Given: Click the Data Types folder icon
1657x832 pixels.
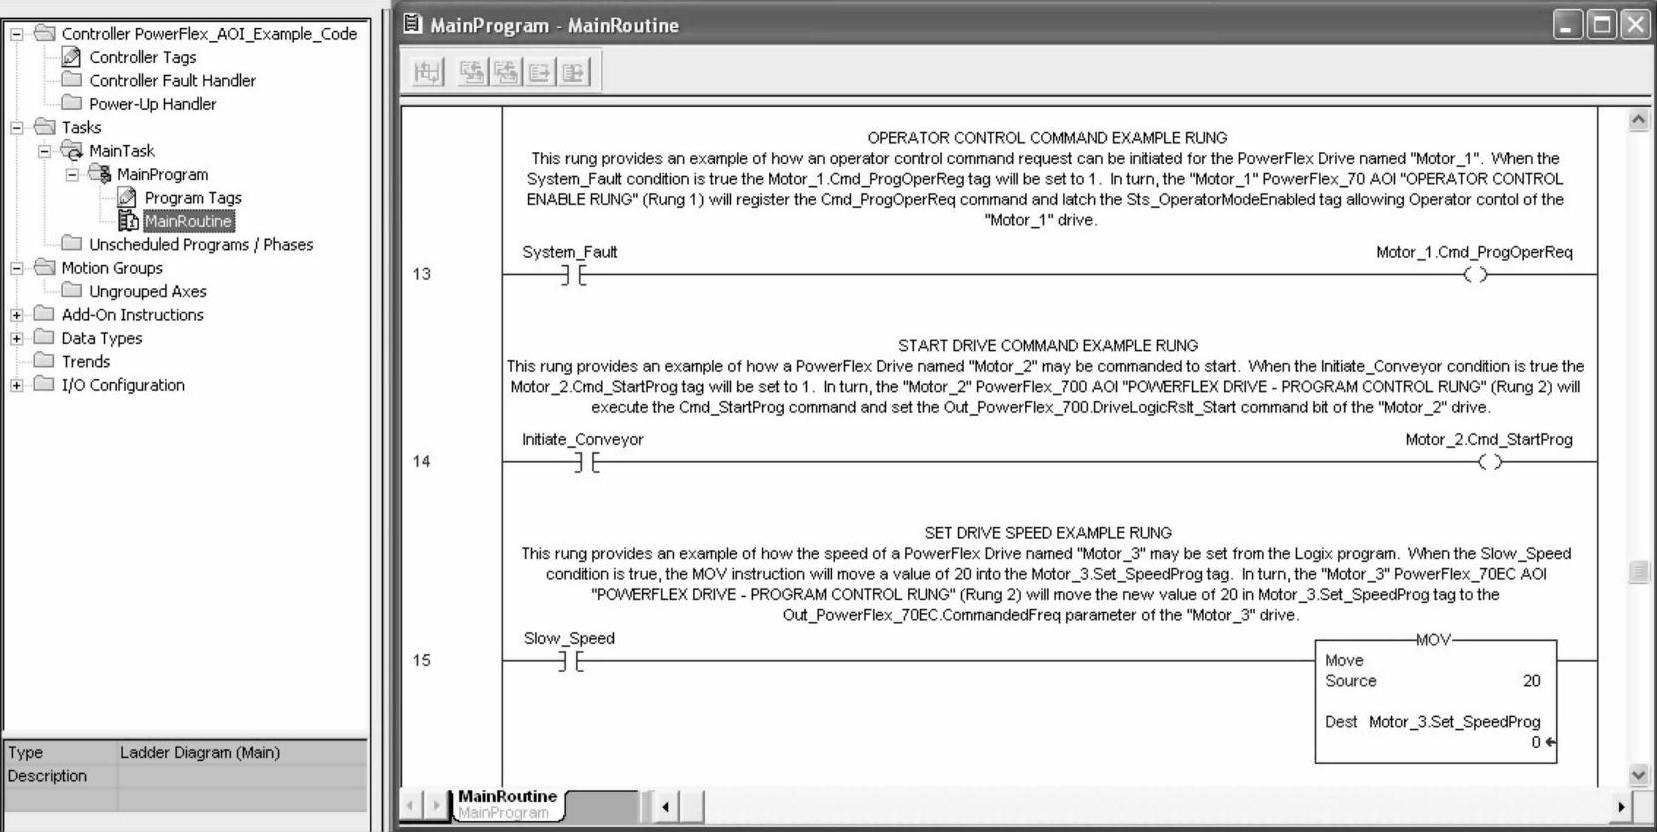Looking at the screenshot, I should point(44,337).
